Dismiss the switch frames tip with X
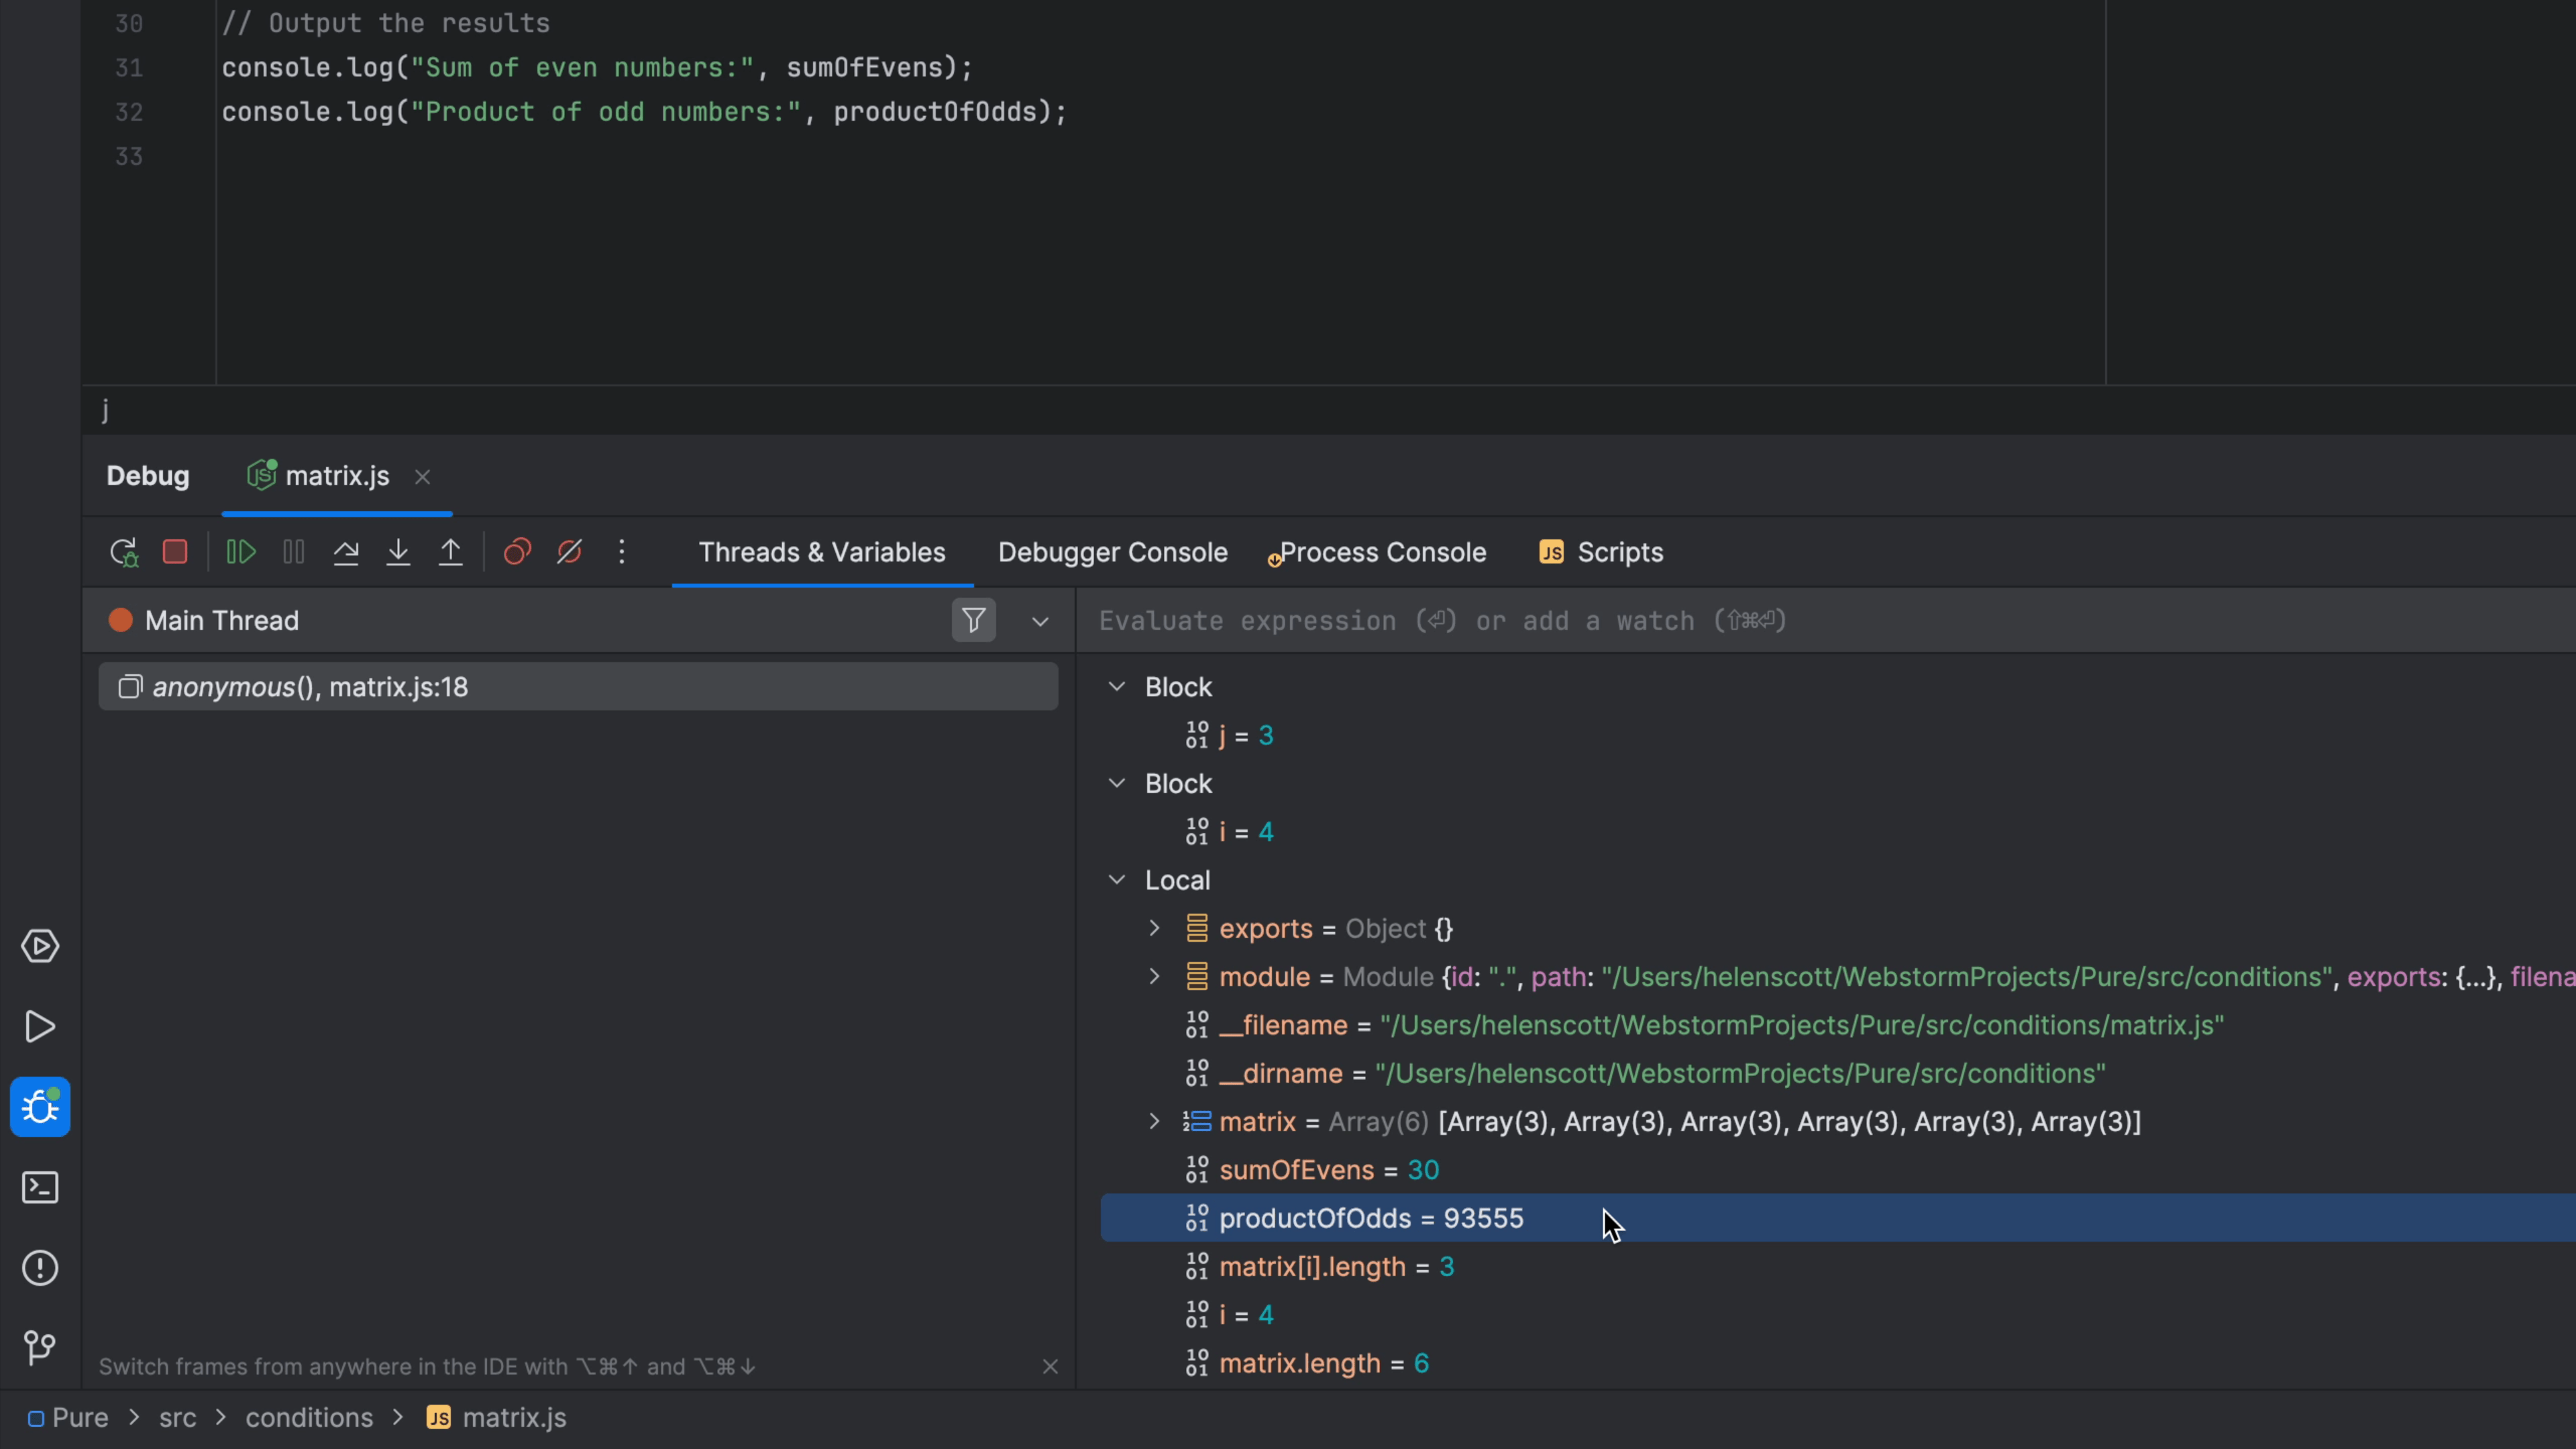The height and width of the screenshot is (1449, 2576). click(1050, 1366)
